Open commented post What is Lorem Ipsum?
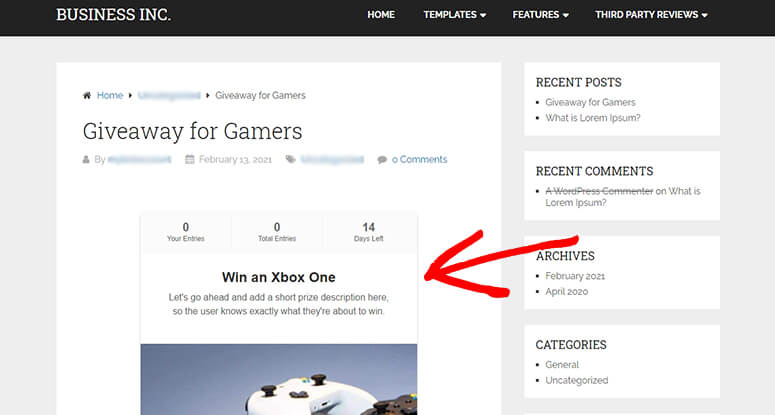Image resolution: width=775 pixels, height=415 pixels. click(x=623, y=197)
